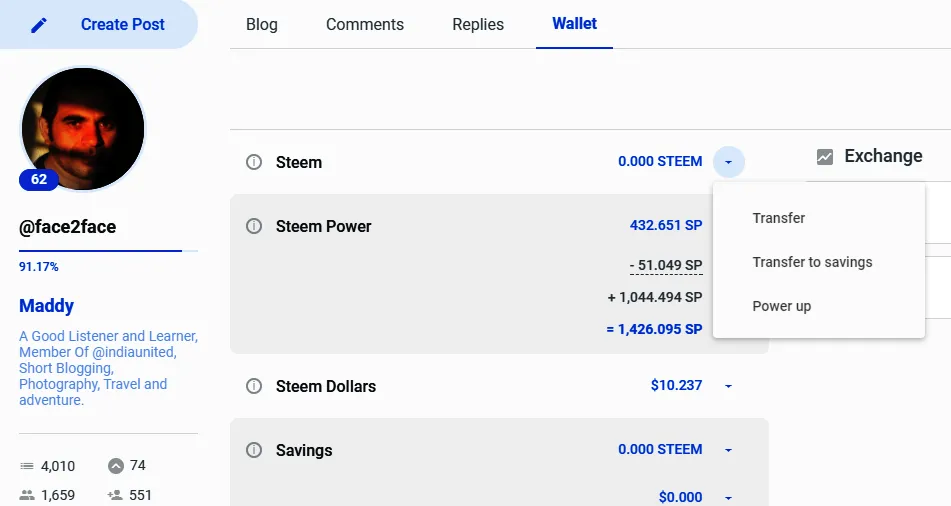Click the upvote count icon showing 74

[116, 466]
